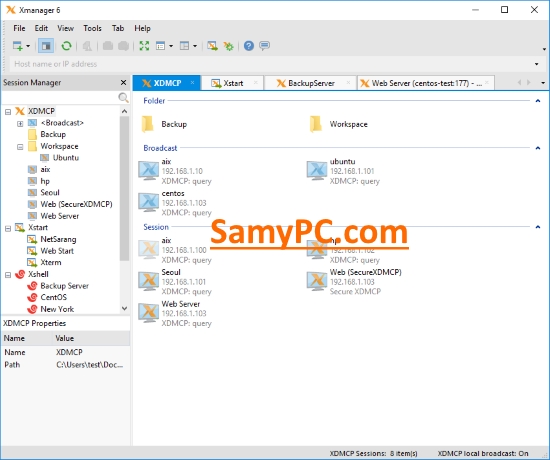The image size is (550, 460).
Task: Expand the <Broadcast> tree node
Action: click(20, 124)
